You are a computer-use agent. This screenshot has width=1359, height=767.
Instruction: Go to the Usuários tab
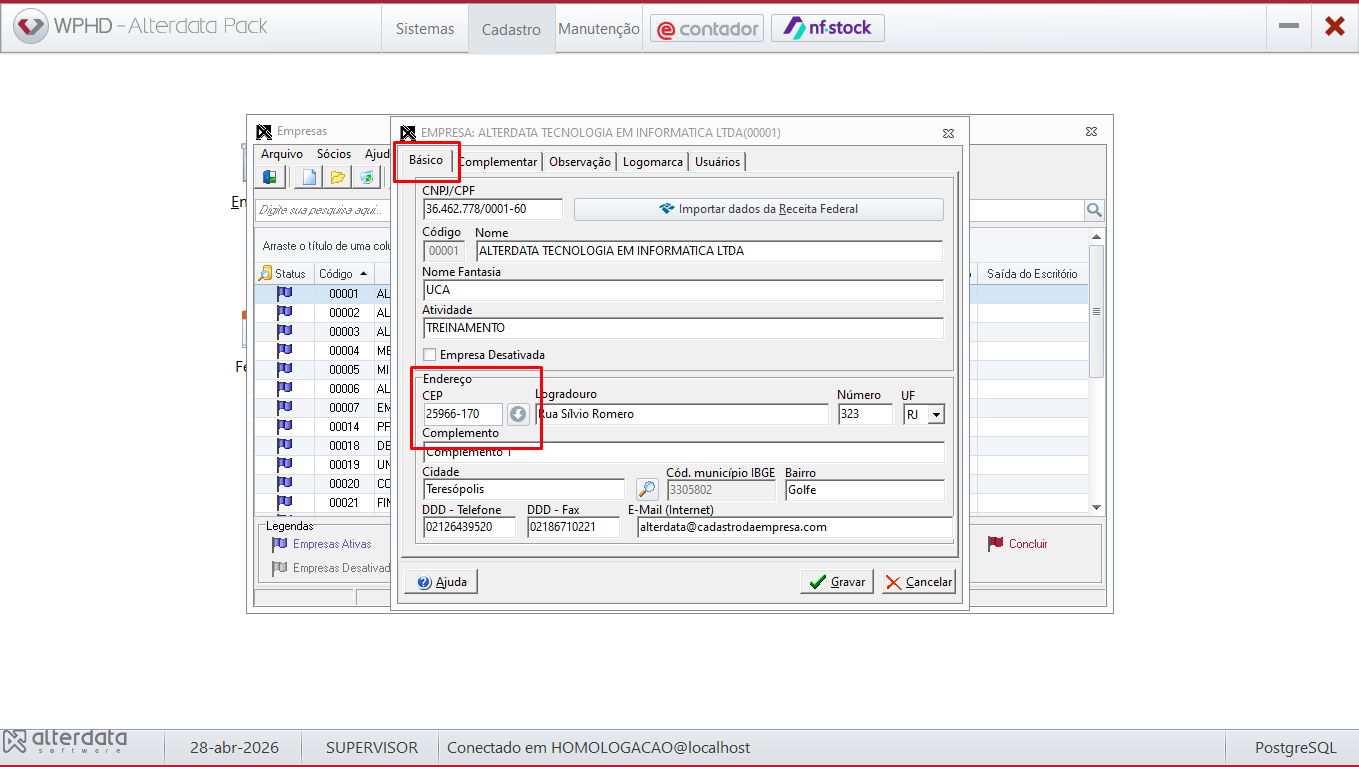[x=718, y=162]
